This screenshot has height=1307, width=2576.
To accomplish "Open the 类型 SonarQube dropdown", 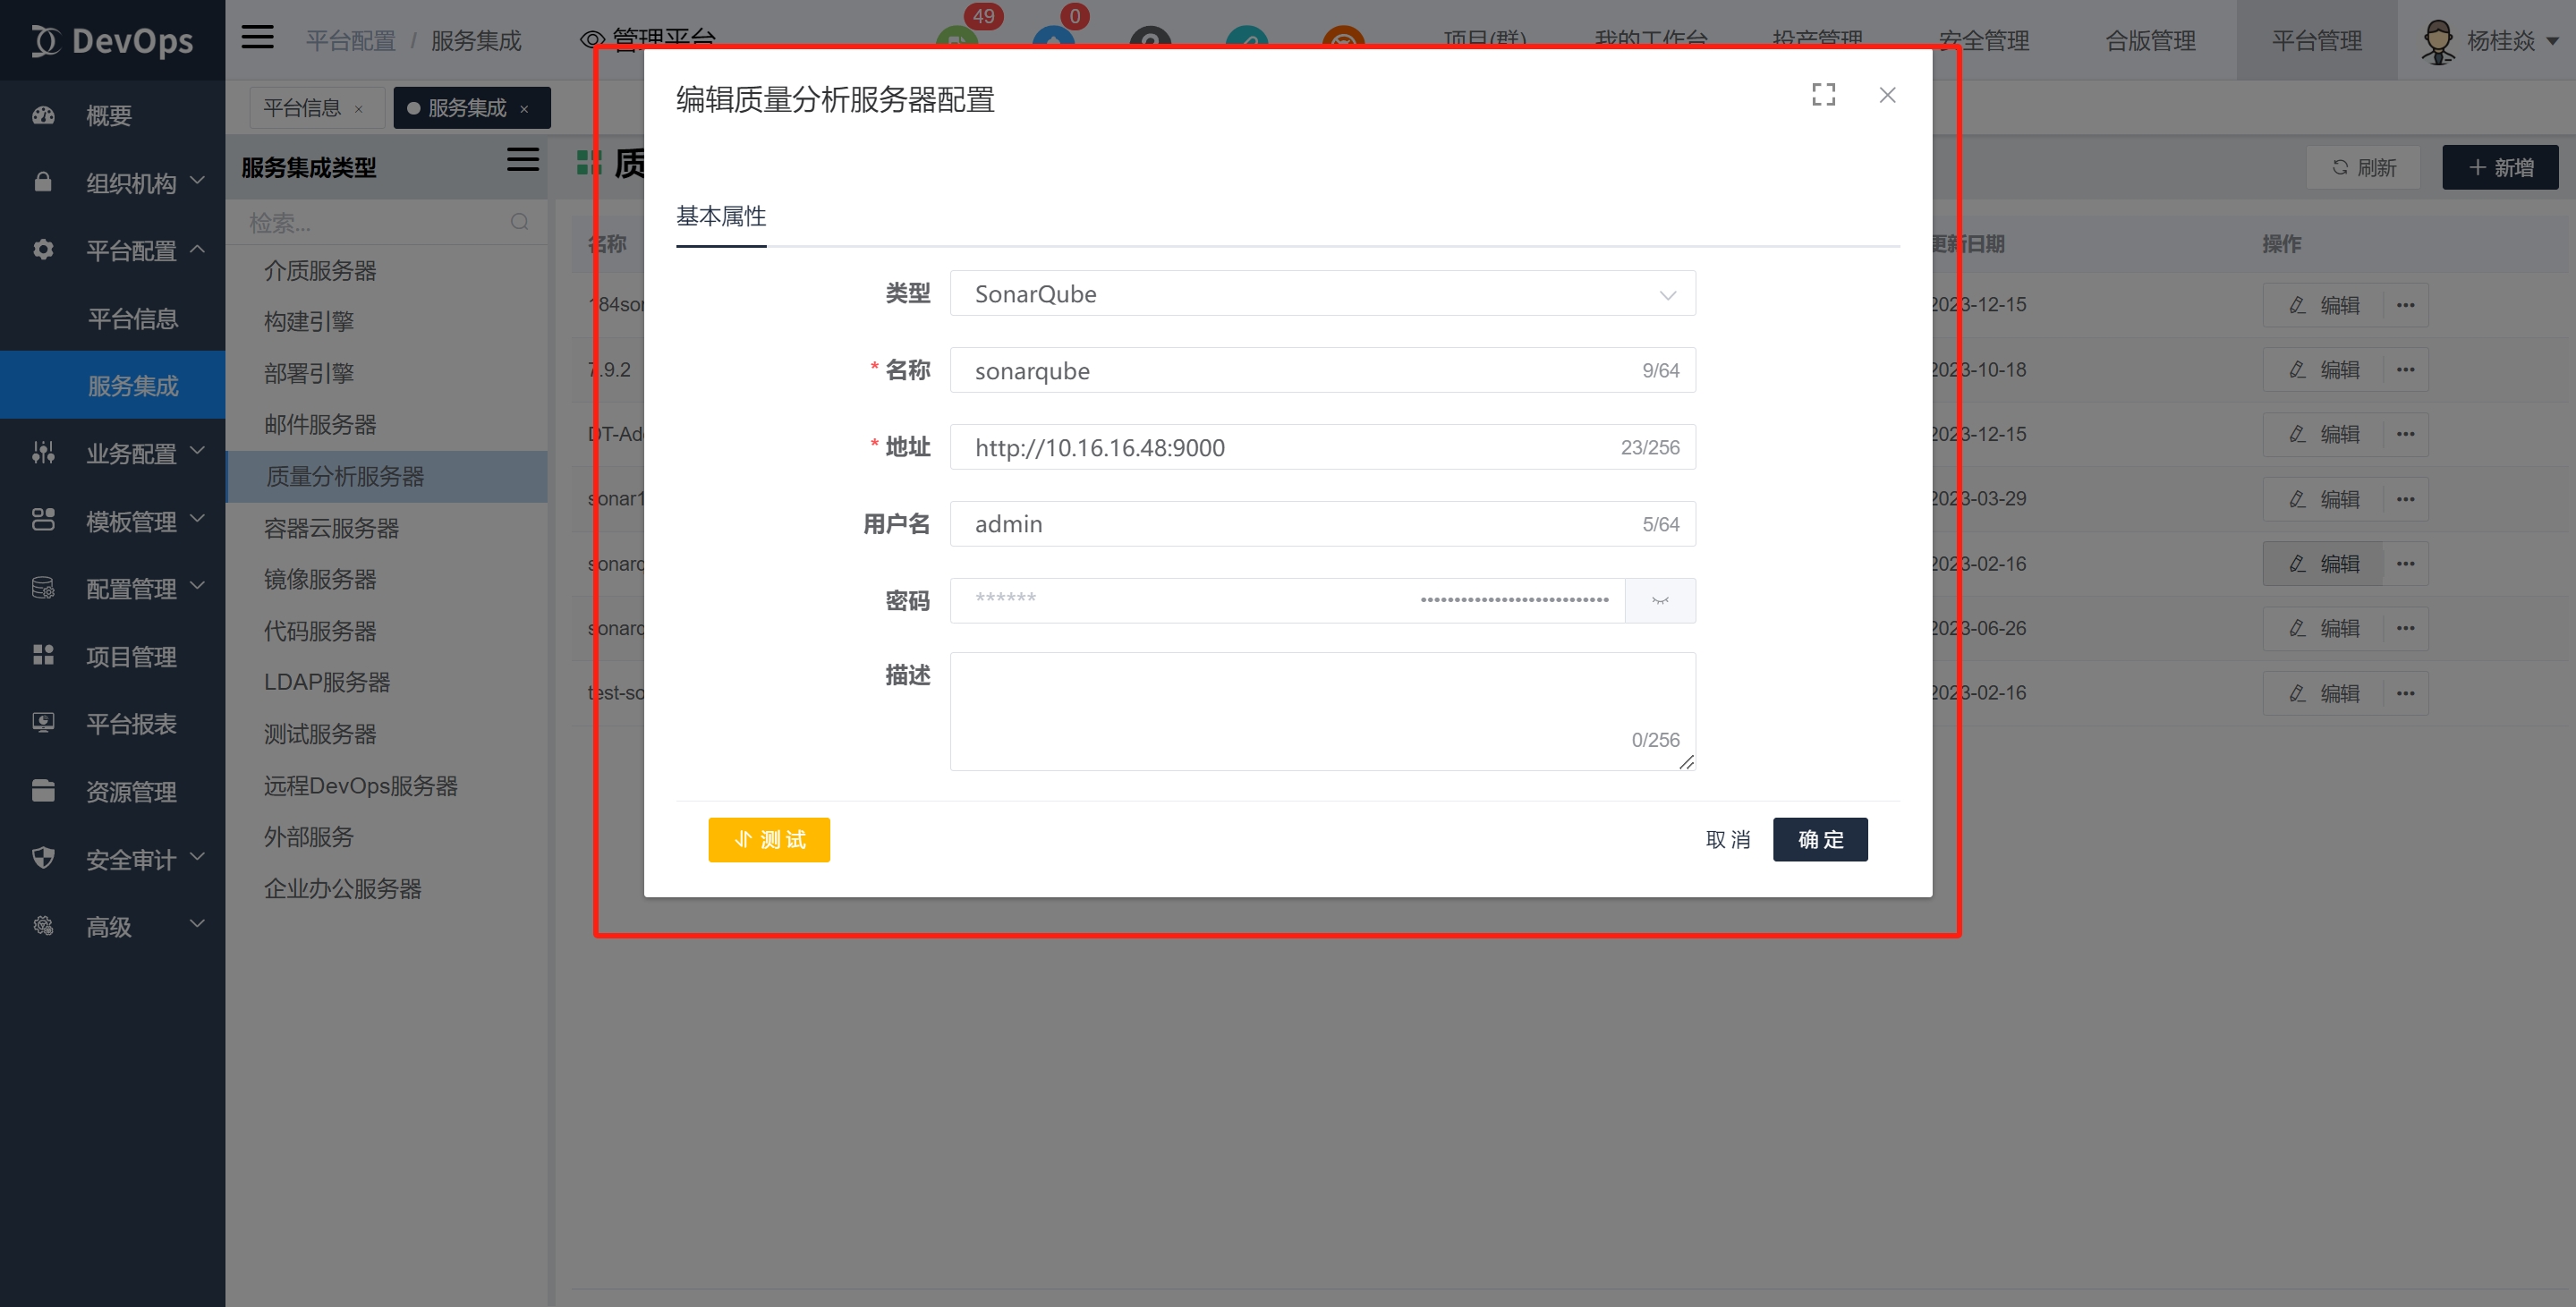I will coord(1322,294).
